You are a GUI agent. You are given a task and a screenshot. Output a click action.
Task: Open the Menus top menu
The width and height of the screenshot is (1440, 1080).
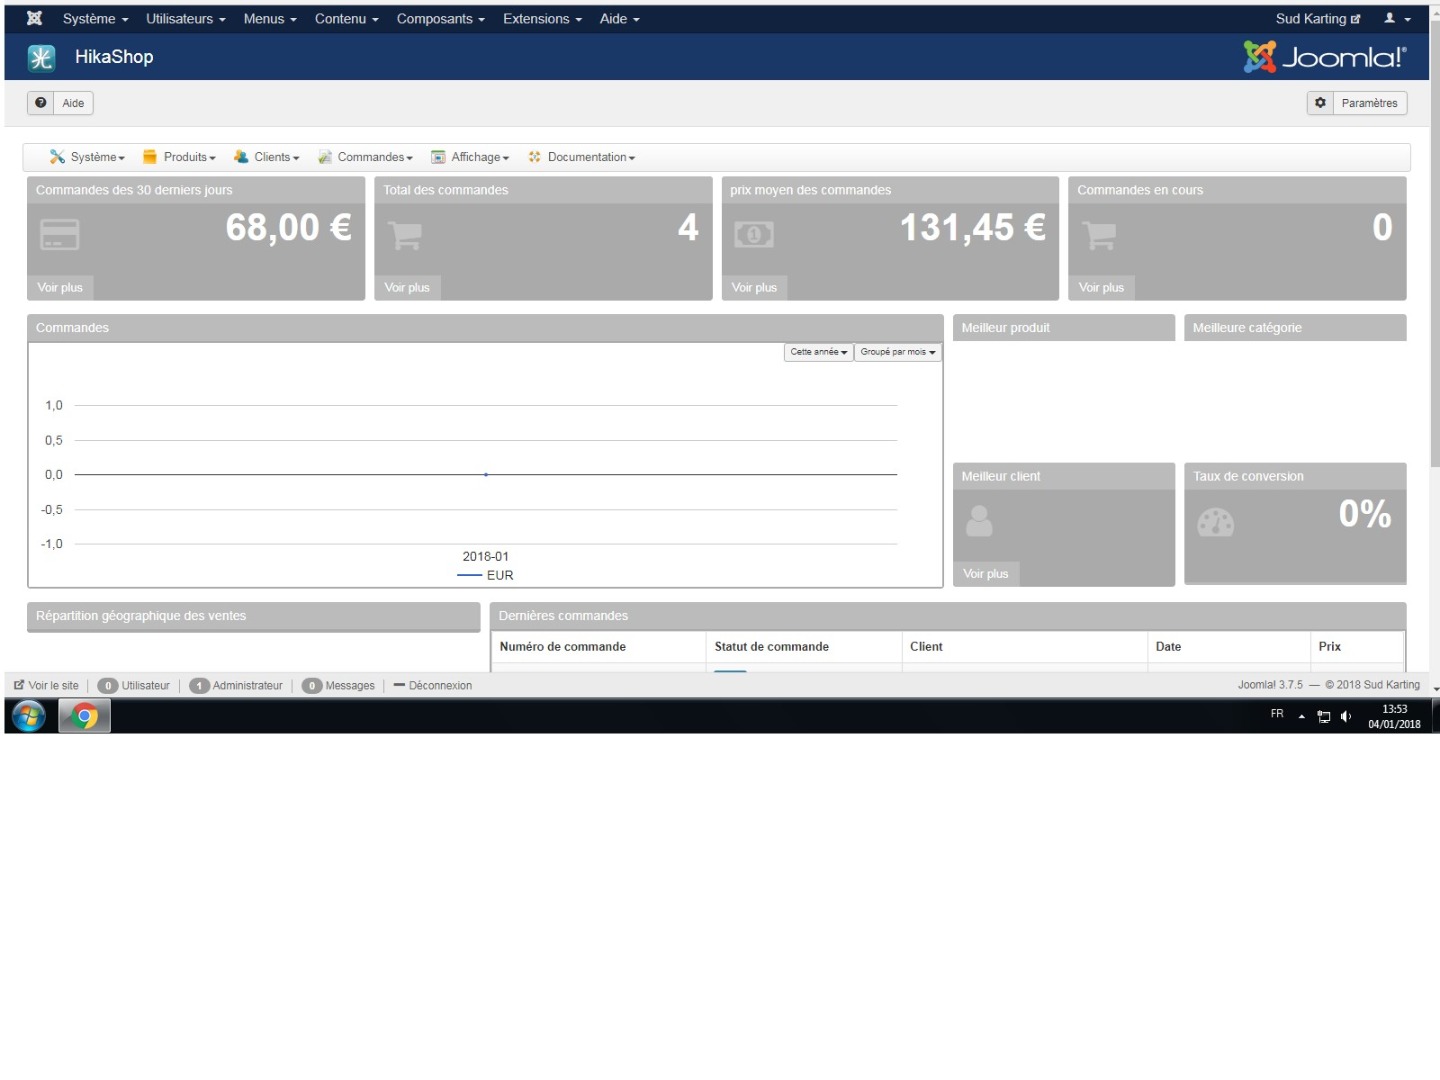coord(270,19)
